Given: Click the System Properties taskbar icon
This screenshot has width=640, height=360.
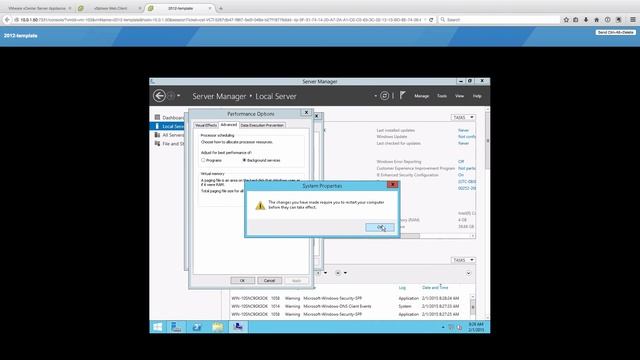Looking at the screenshot, I should click(x=238, y=327).
